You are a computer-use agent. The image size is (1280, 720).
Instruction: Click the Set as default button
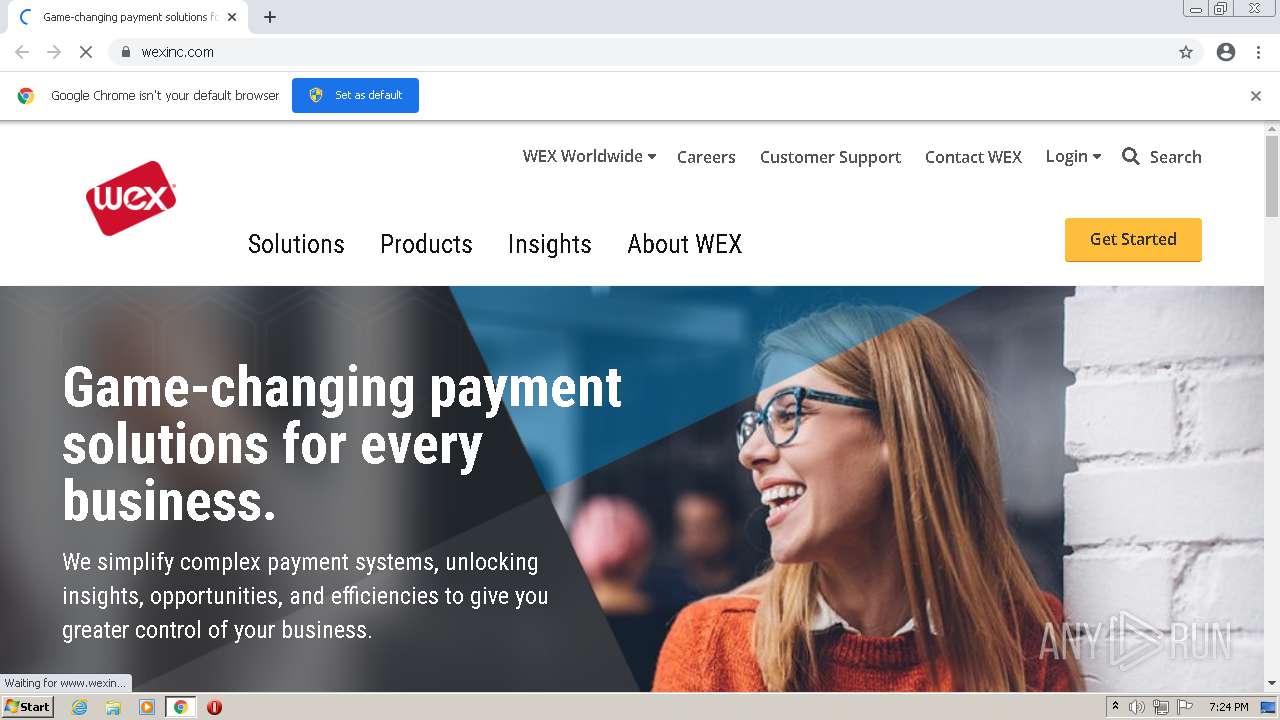coord(355,95)
